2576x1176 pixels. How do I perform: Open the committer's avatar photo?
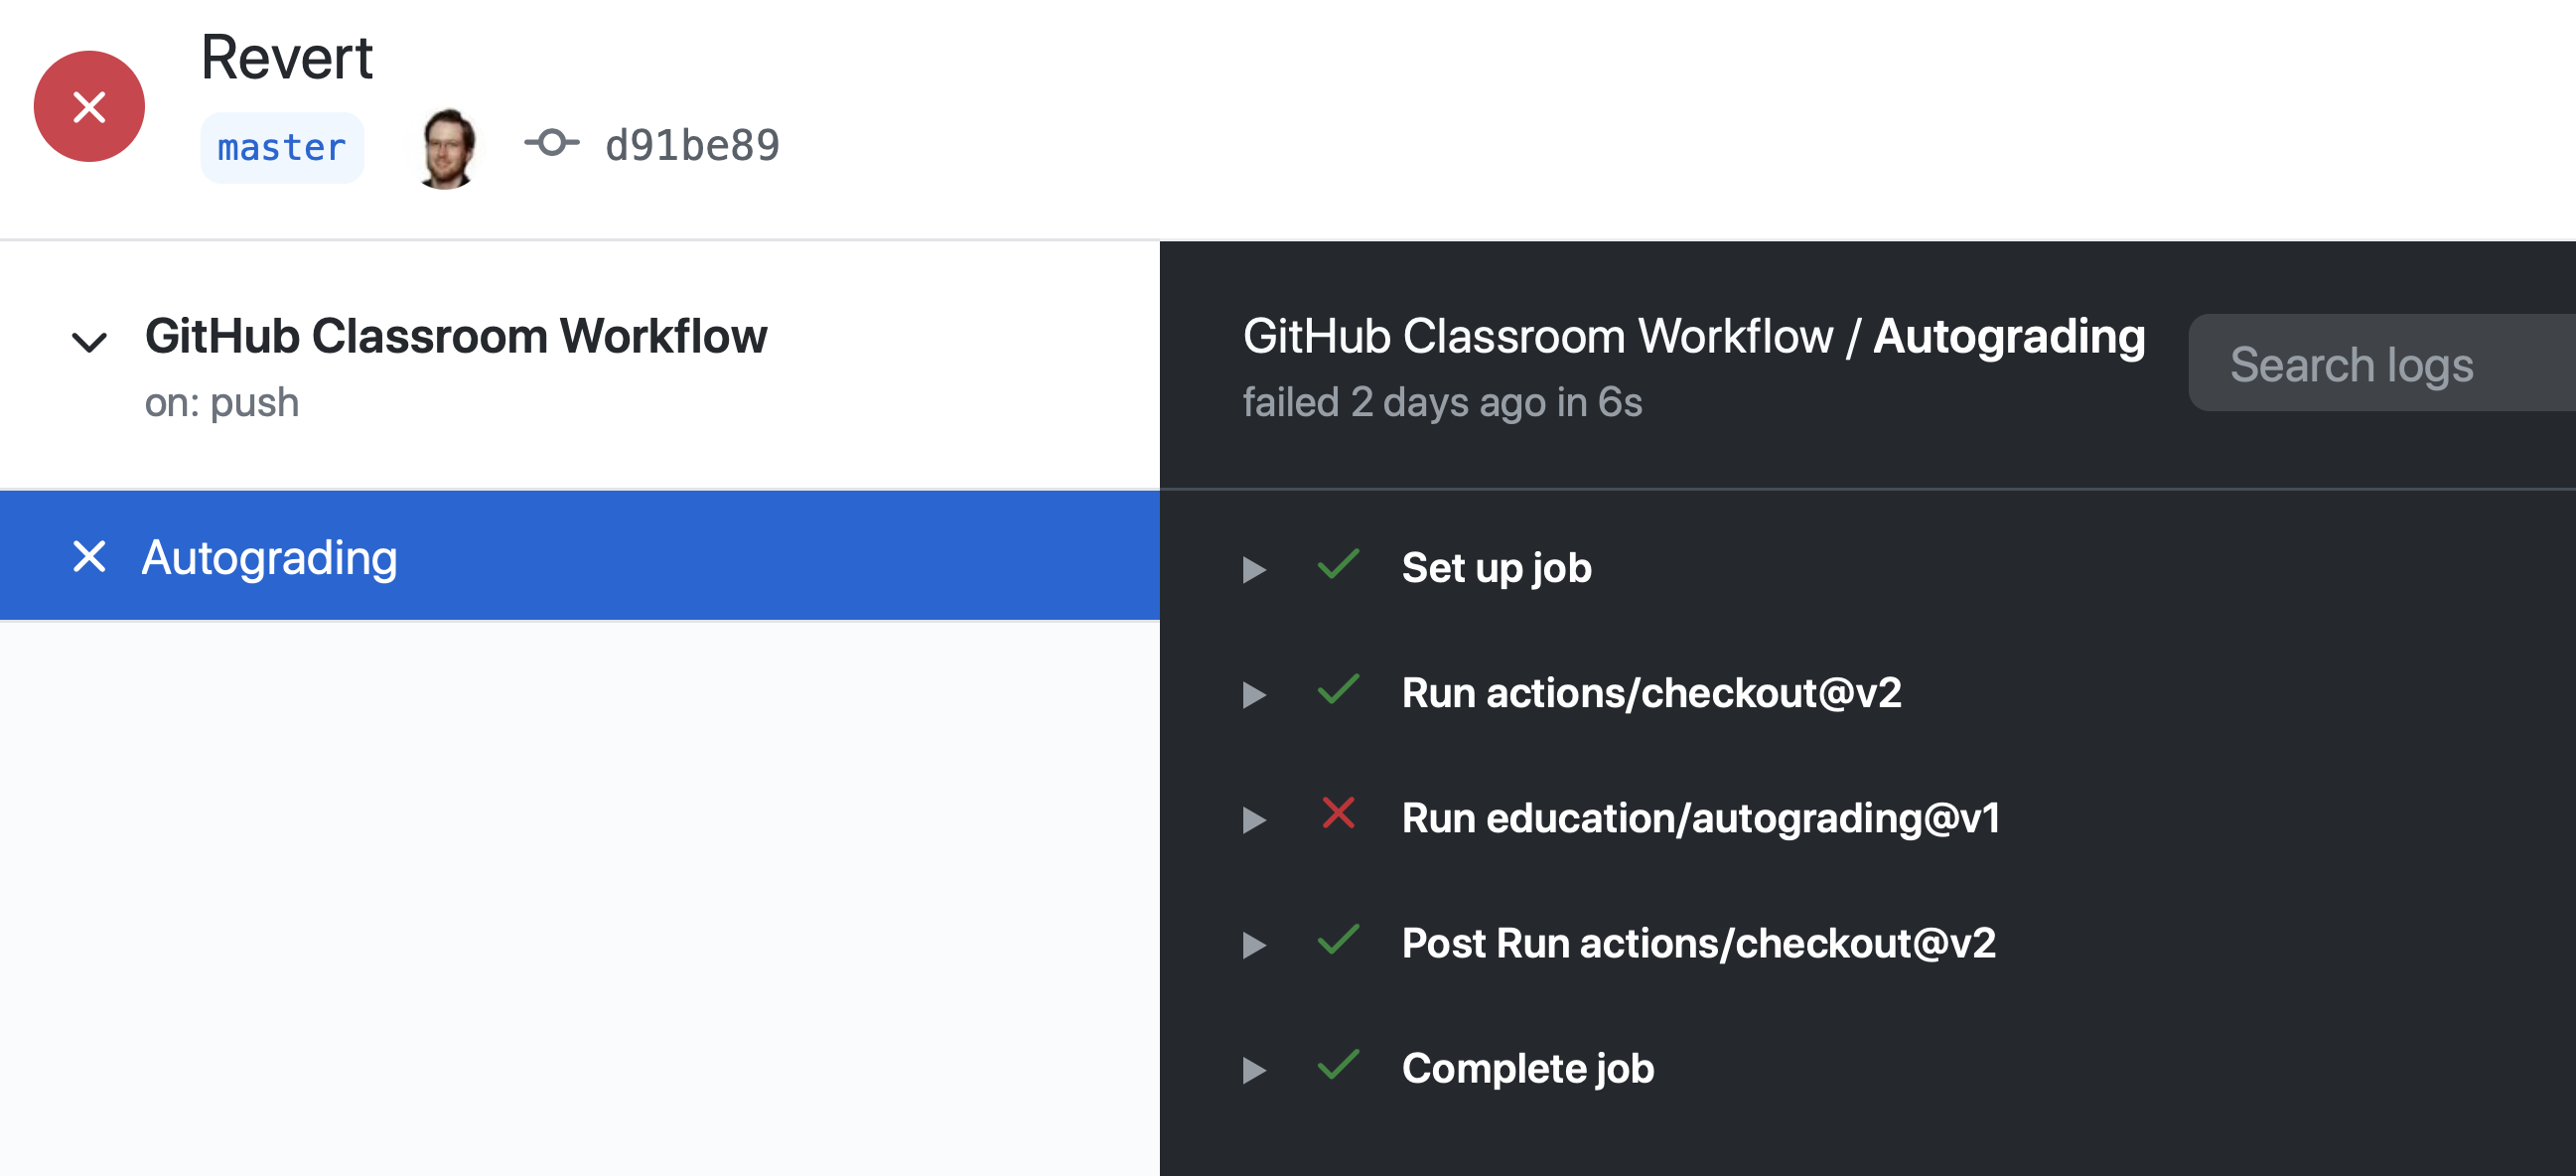coord(446,147)
